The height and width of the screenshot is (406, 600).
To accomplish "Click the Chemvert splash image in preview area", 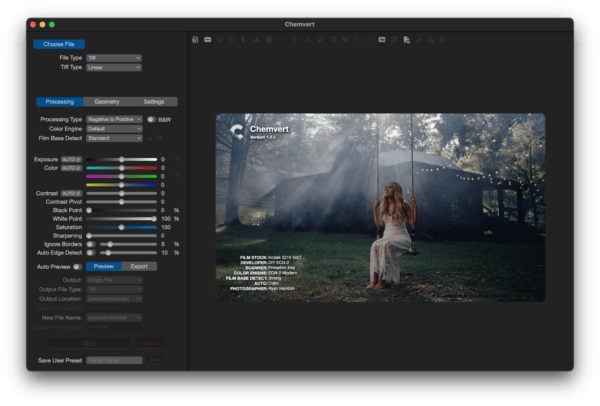I will coord(380,207).
